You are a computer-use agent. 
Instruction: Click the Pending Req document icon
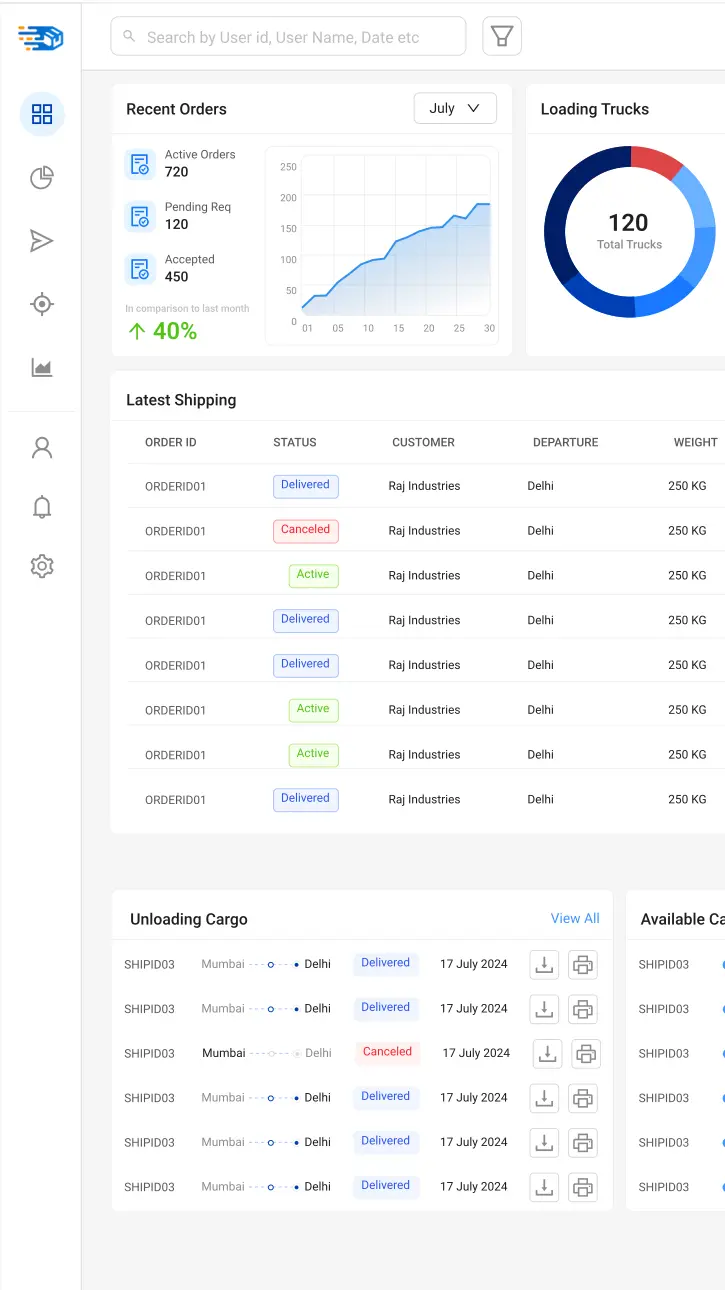click(139, 216)
